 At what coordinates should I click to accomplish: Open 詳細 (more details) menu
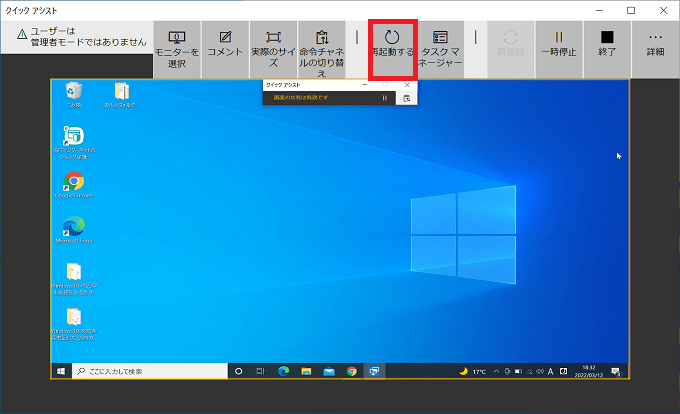[655, 49]
